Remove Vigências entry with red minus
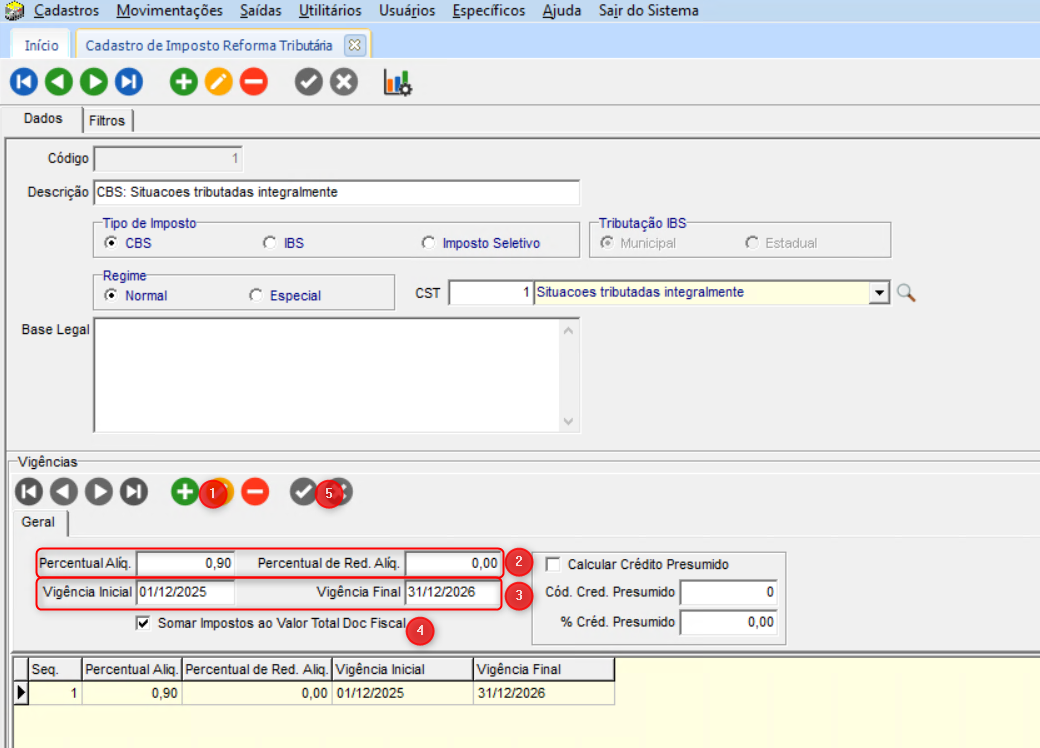This screenshot has width=1040, height=748. pyautogui.click(x=255, y=491)
